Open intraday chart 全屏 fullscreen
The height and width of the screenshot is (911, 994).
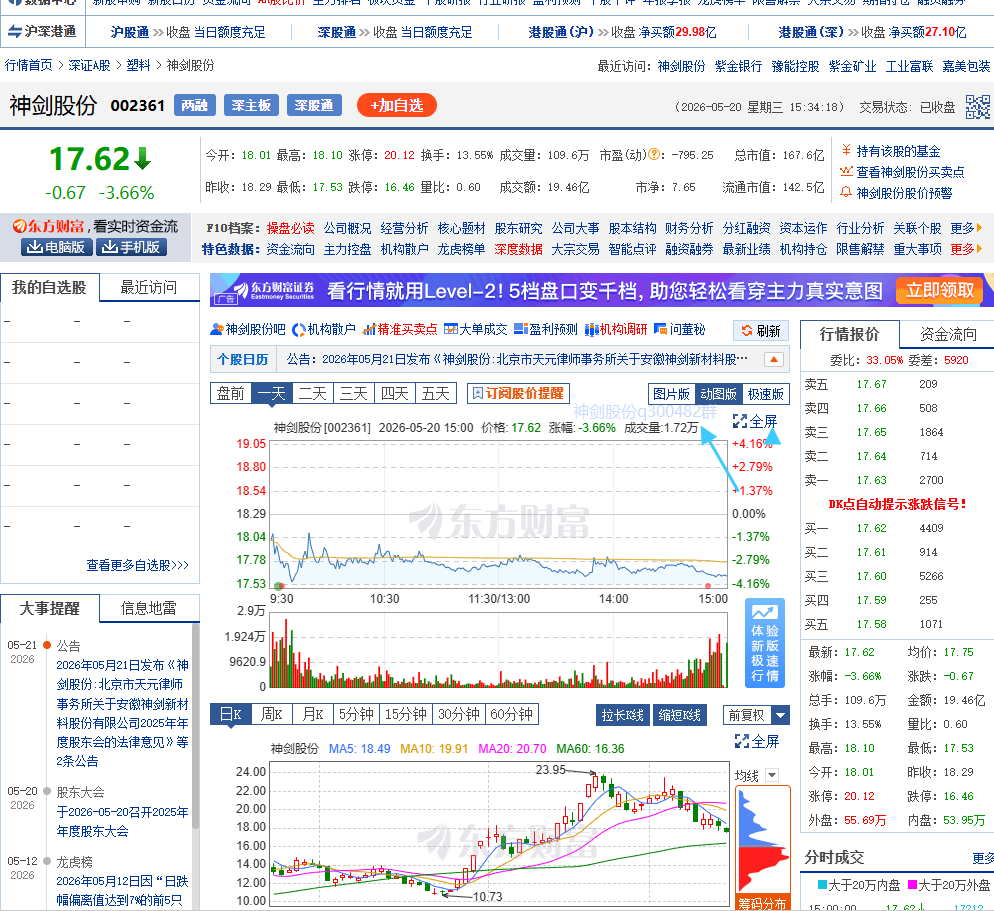tap(755, 421)
